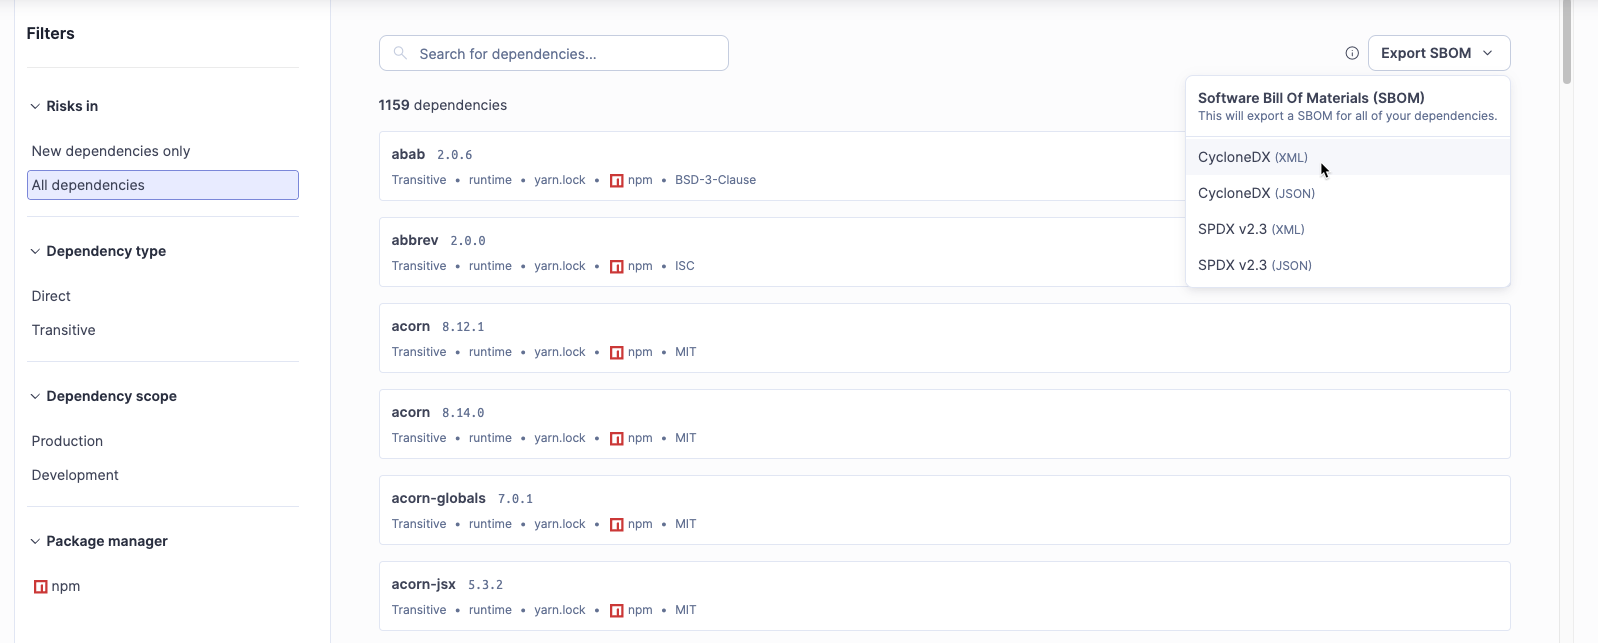The width and height of the screenshot is (1598, 643).
Task: Click npm icon in acorn-globals row
Action: [x=617, y=525]
